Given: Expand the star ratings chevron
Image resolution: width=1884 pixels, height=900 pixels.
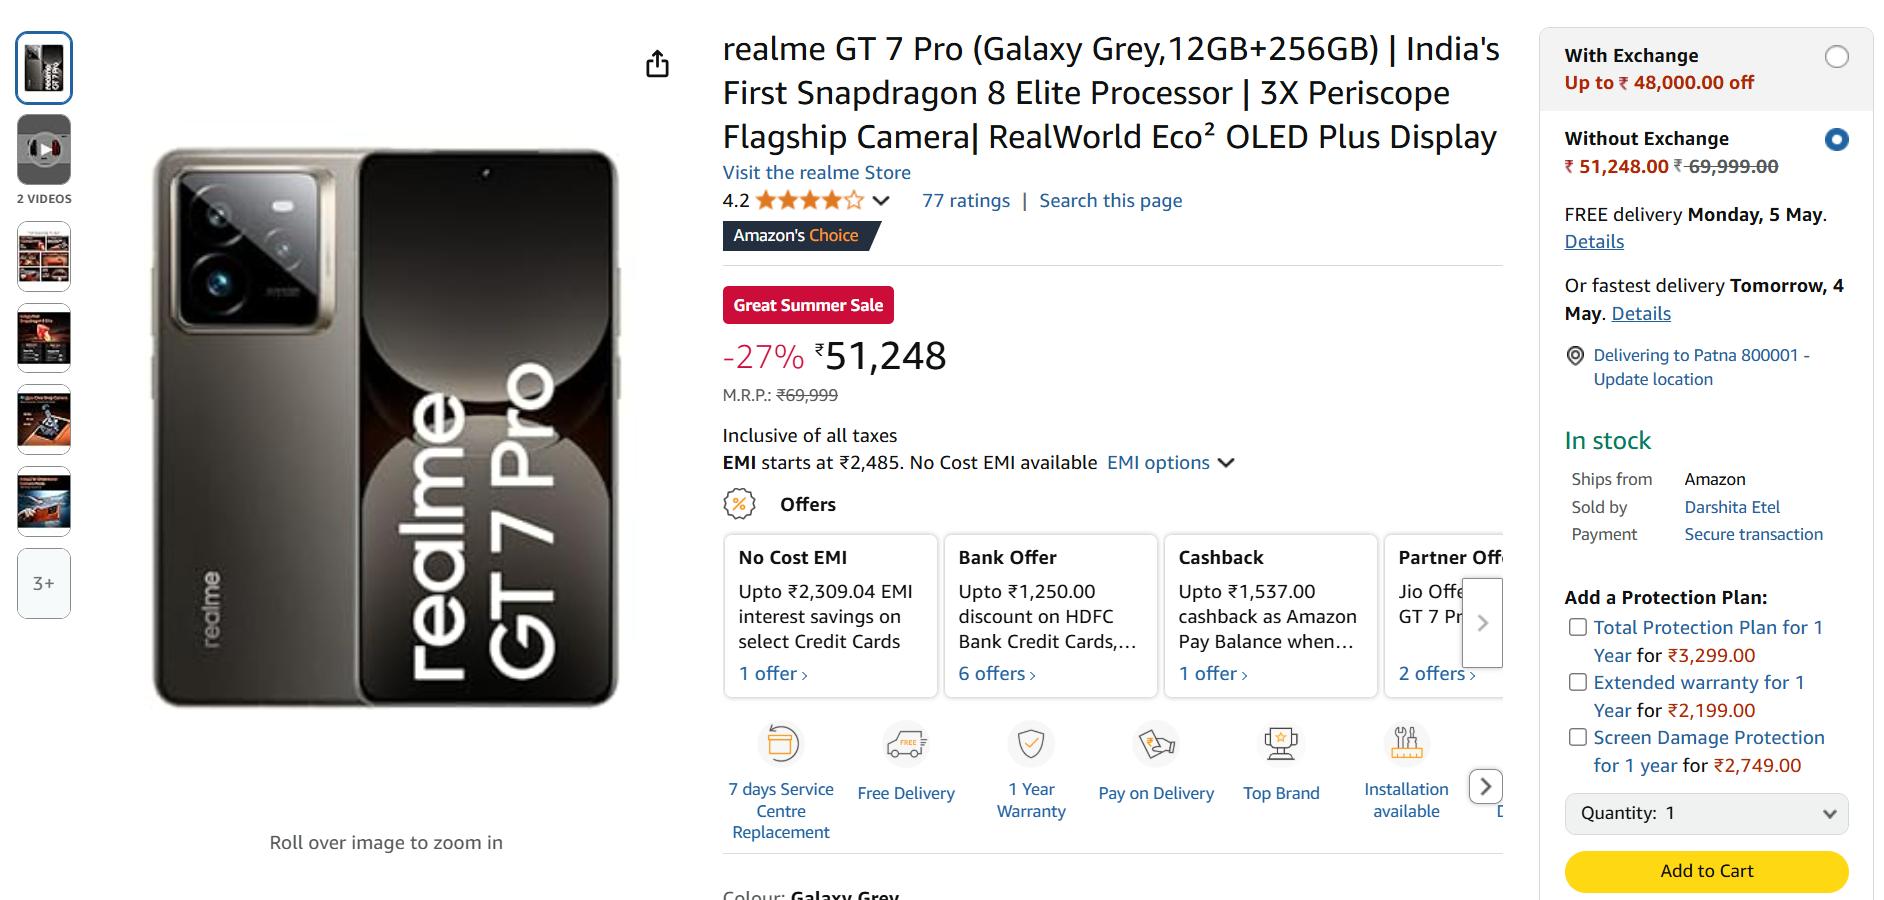Looking at the screenshot, I should point(881,201).
